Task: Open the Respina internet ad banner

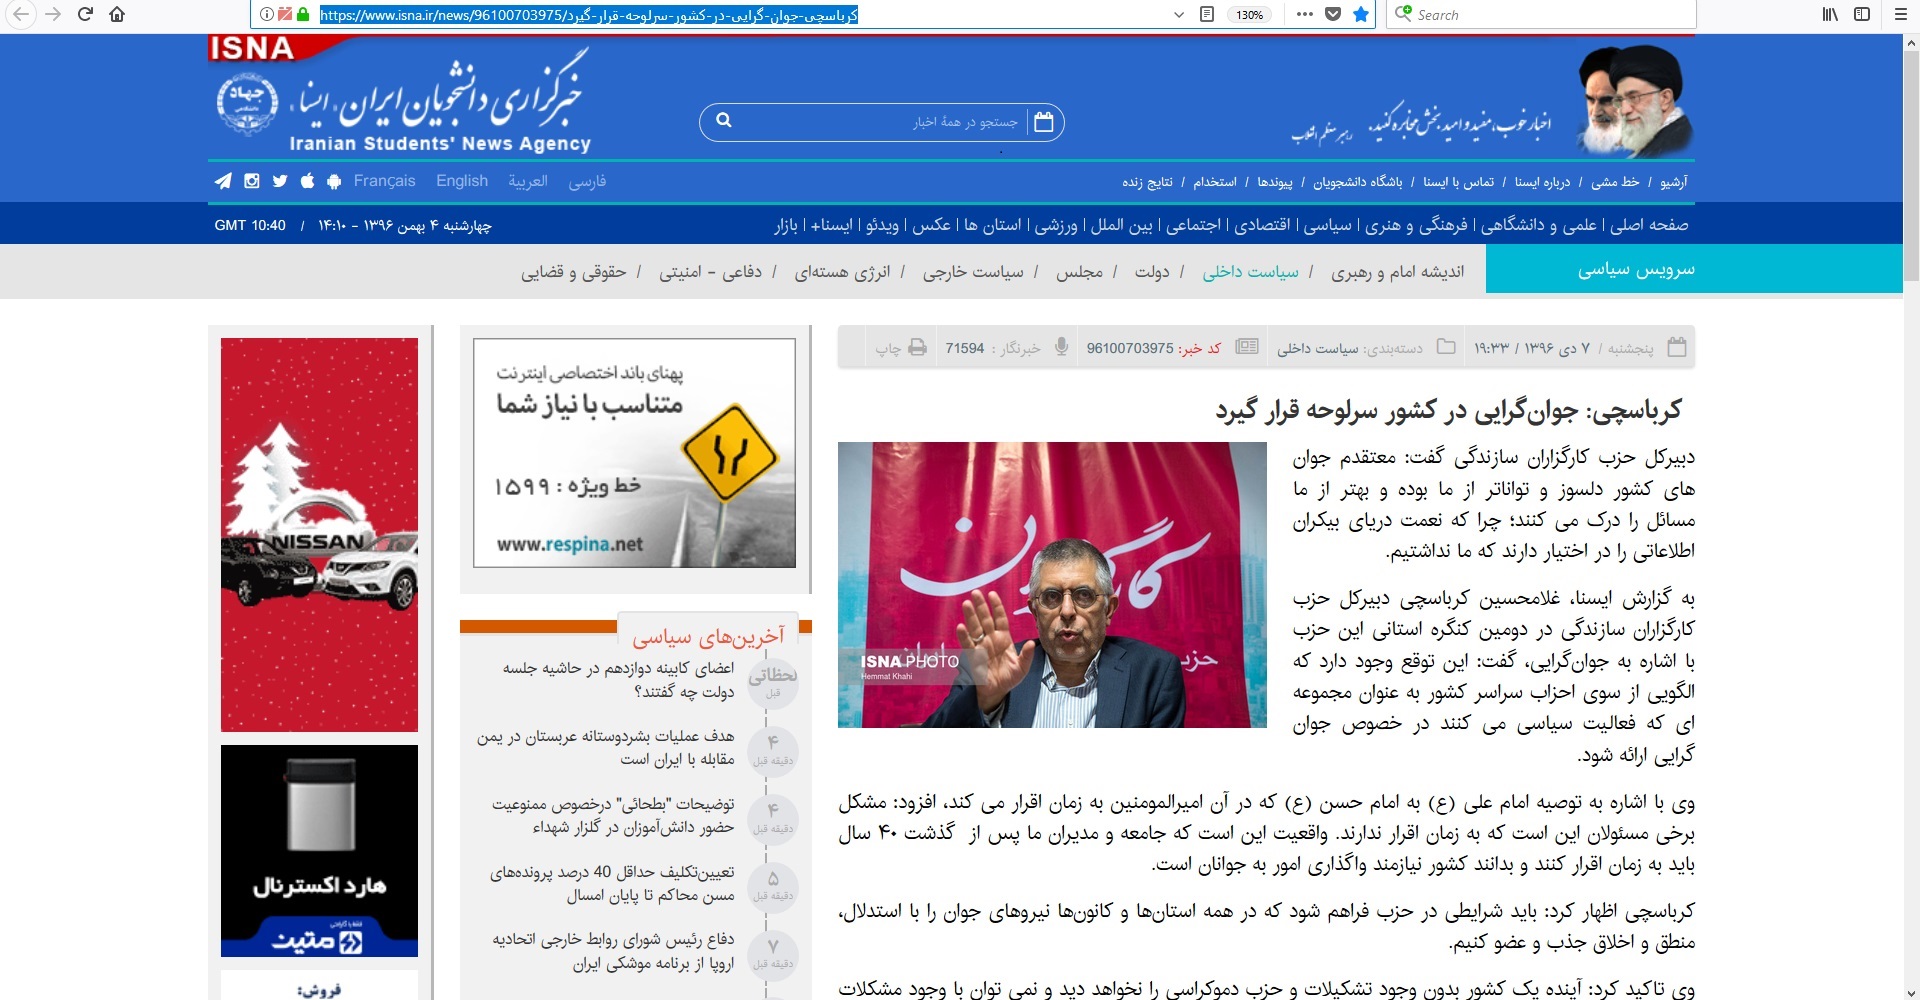Action: (634, 453)
